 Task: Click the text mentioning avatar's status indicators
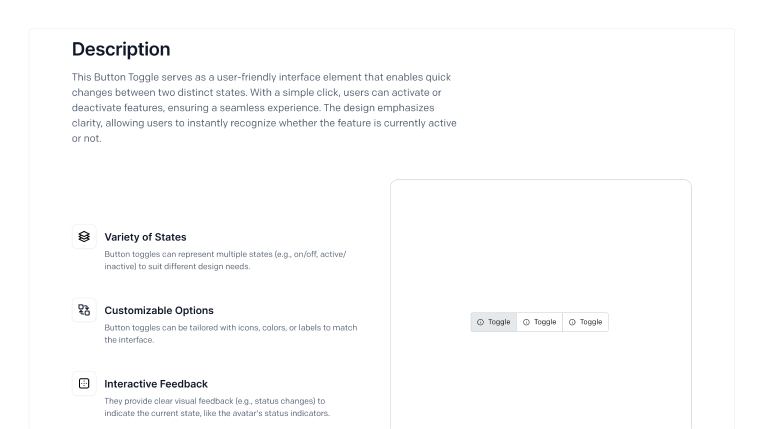point(217,407)
